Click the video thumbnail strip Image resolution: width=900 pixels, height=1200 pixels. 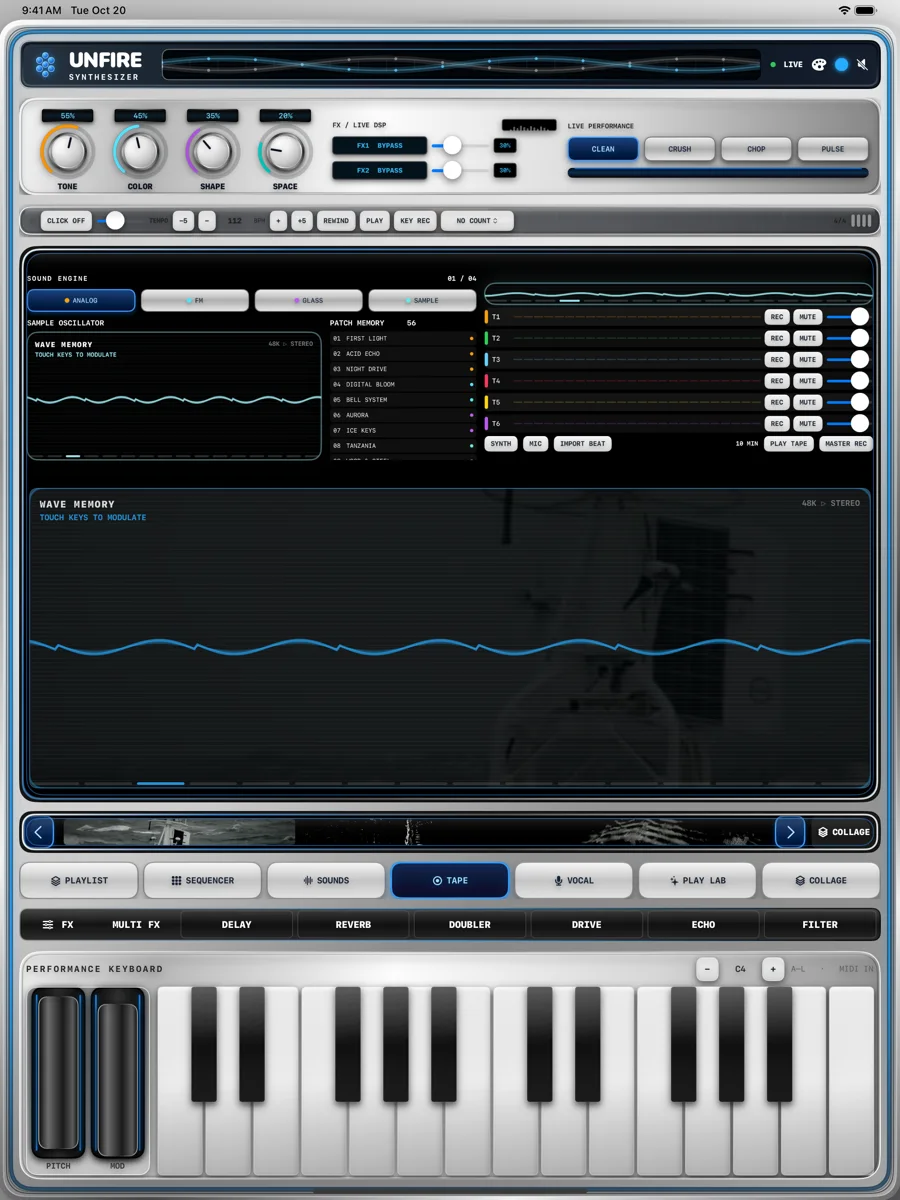414,832
